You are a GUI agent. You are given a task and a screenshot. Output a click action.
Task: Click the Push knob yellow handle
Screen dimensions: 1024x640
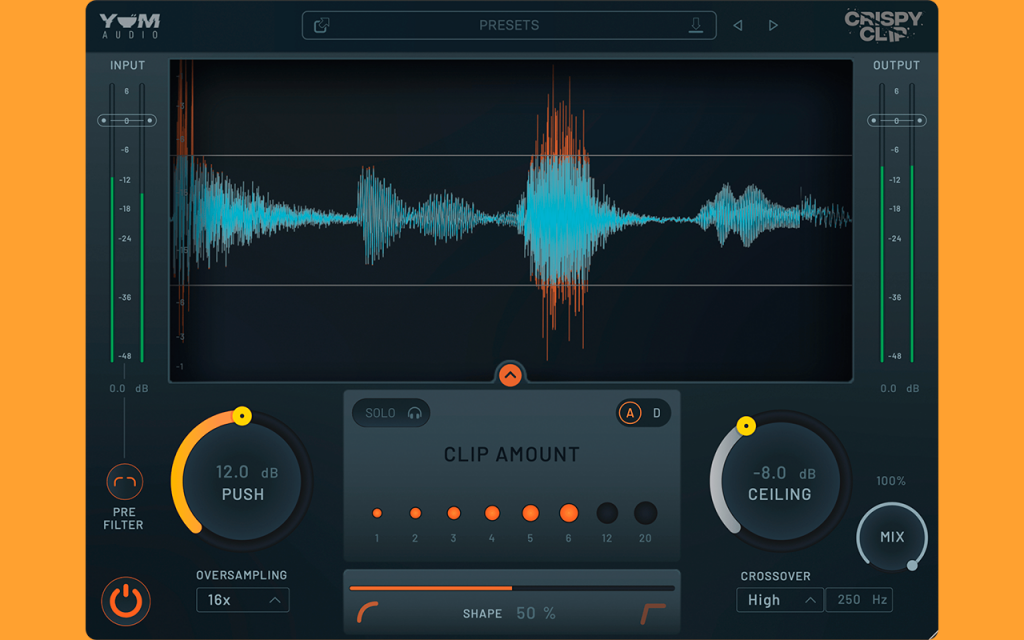[x=242, y=416]
